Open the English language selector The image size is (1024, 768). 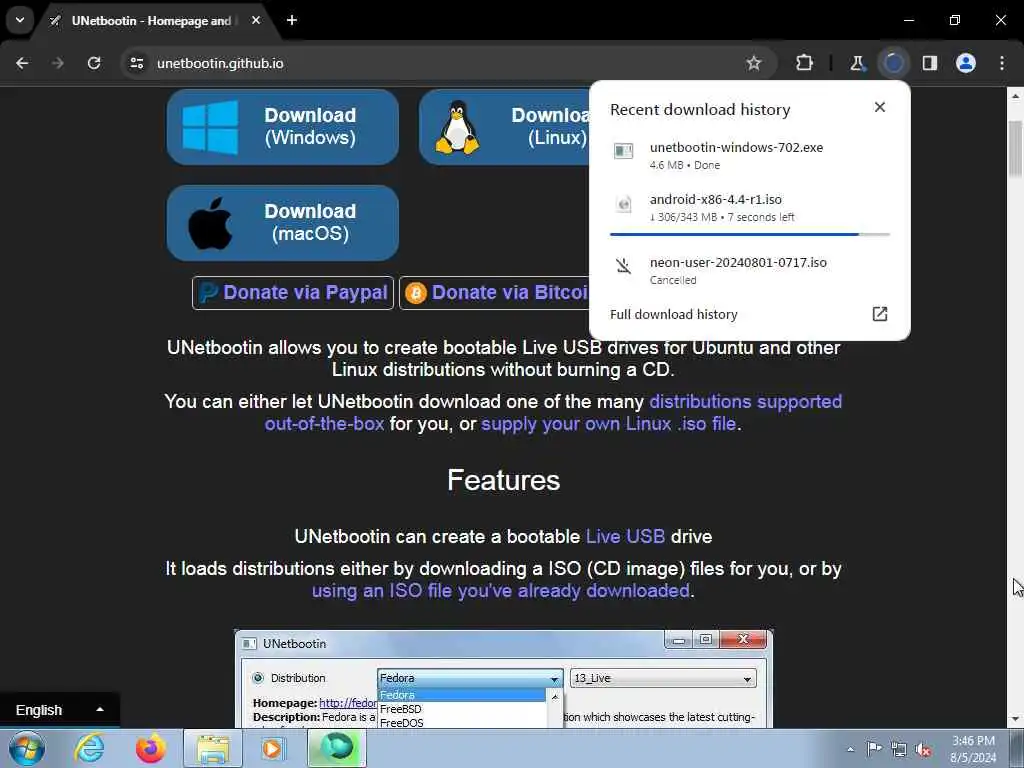click(x=59, y=710)
